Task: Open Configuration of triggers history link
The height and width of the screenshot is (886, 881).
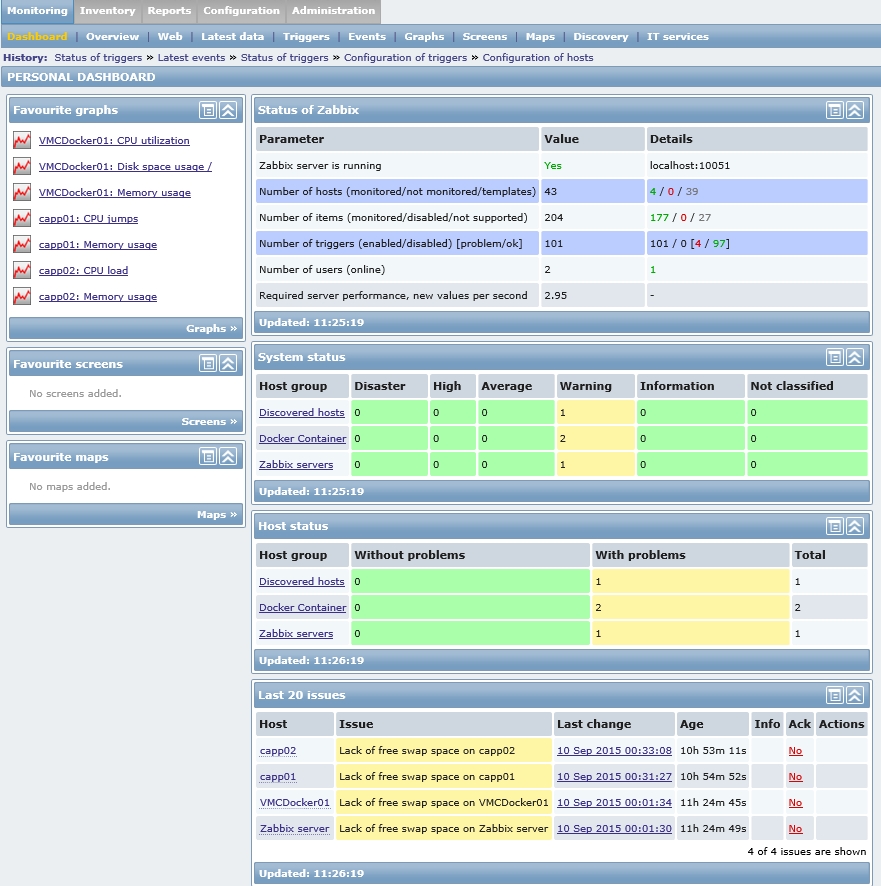Action: click(x=405, y=58)
